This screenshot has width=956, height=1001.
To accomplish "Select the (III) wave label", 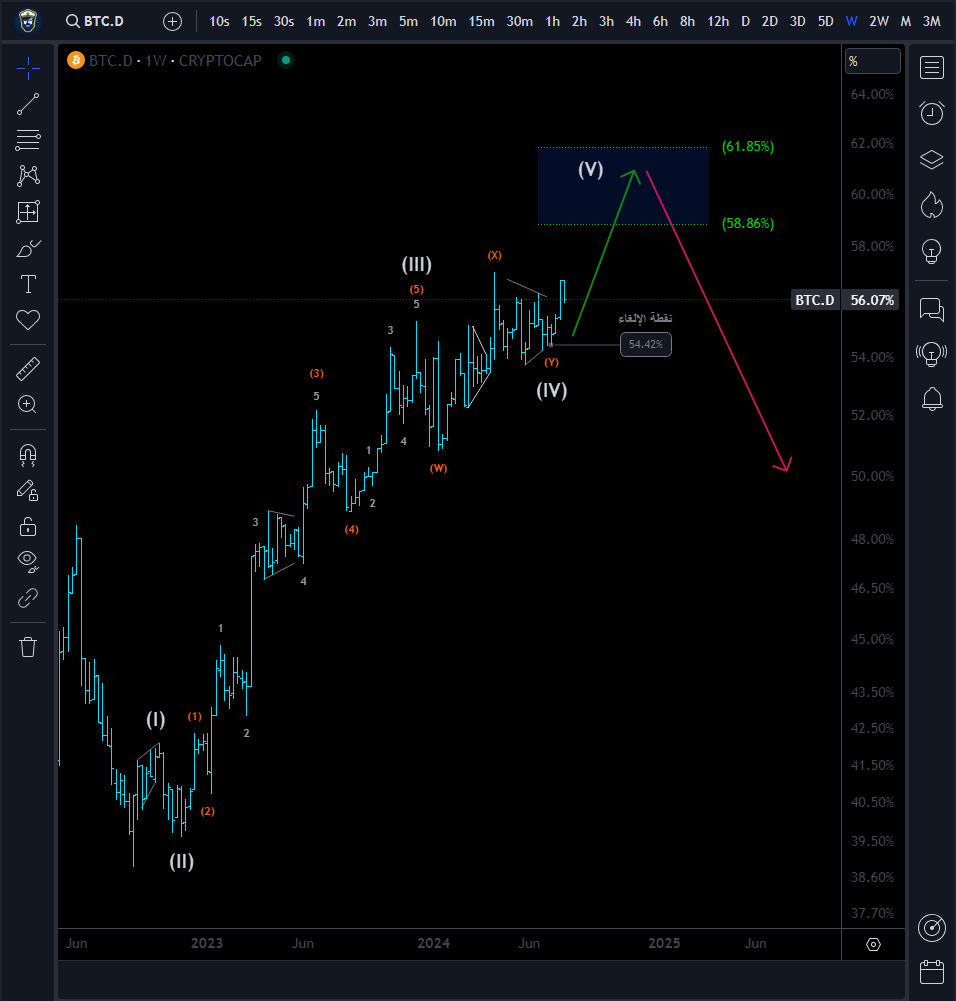I will point(417,264).
